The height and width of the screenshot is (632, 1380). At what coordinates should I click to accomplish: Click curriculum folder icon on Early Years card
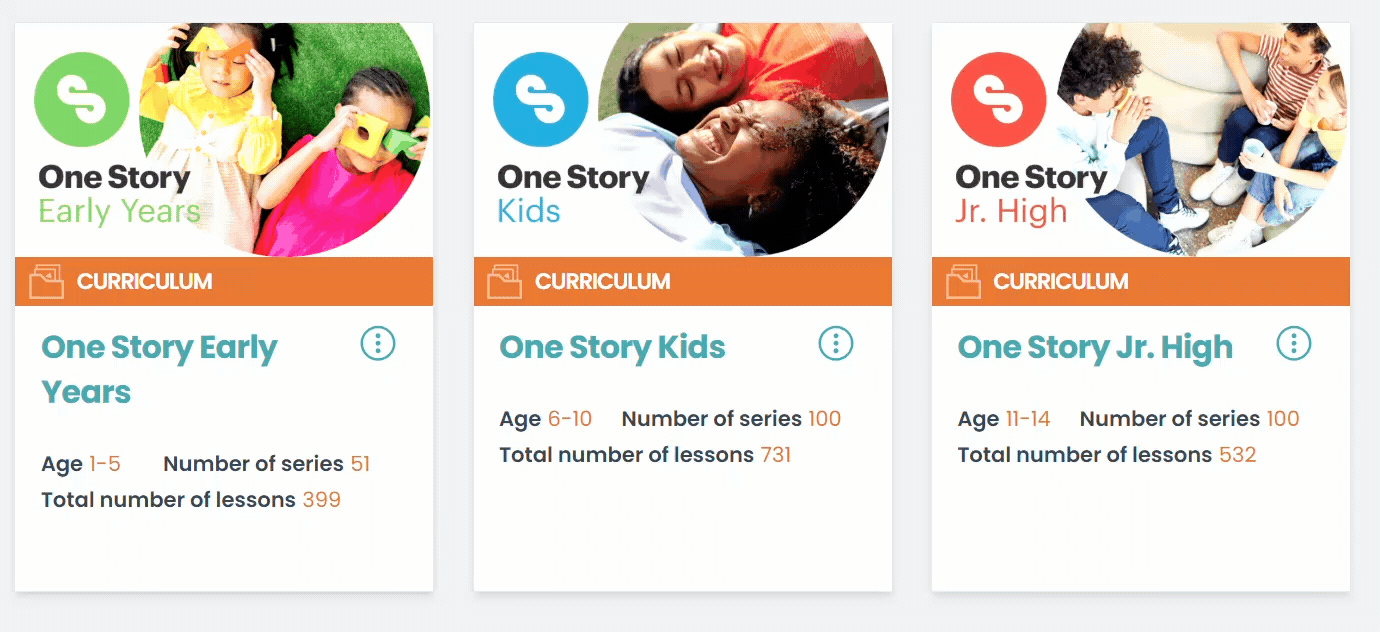pyautogui.click(x=46, y=281)
